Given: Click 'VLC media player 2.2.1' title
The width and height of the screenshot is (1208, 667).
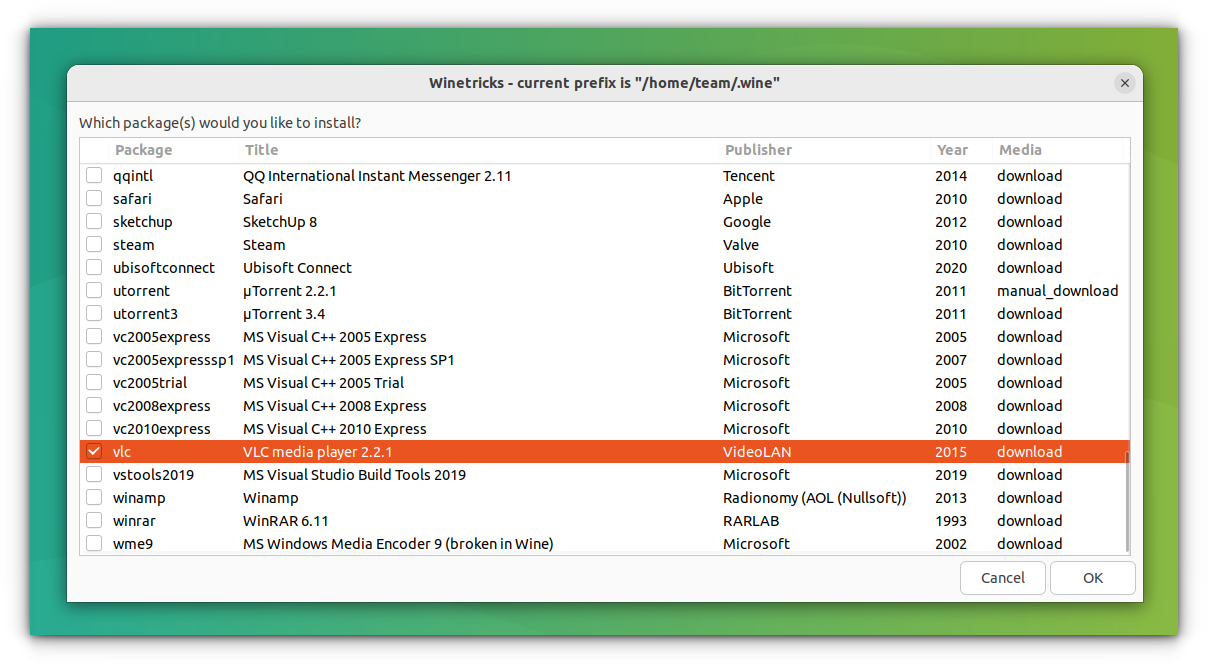Looking at the screenshot, I should pyautogui.click(x=318, y=452).
